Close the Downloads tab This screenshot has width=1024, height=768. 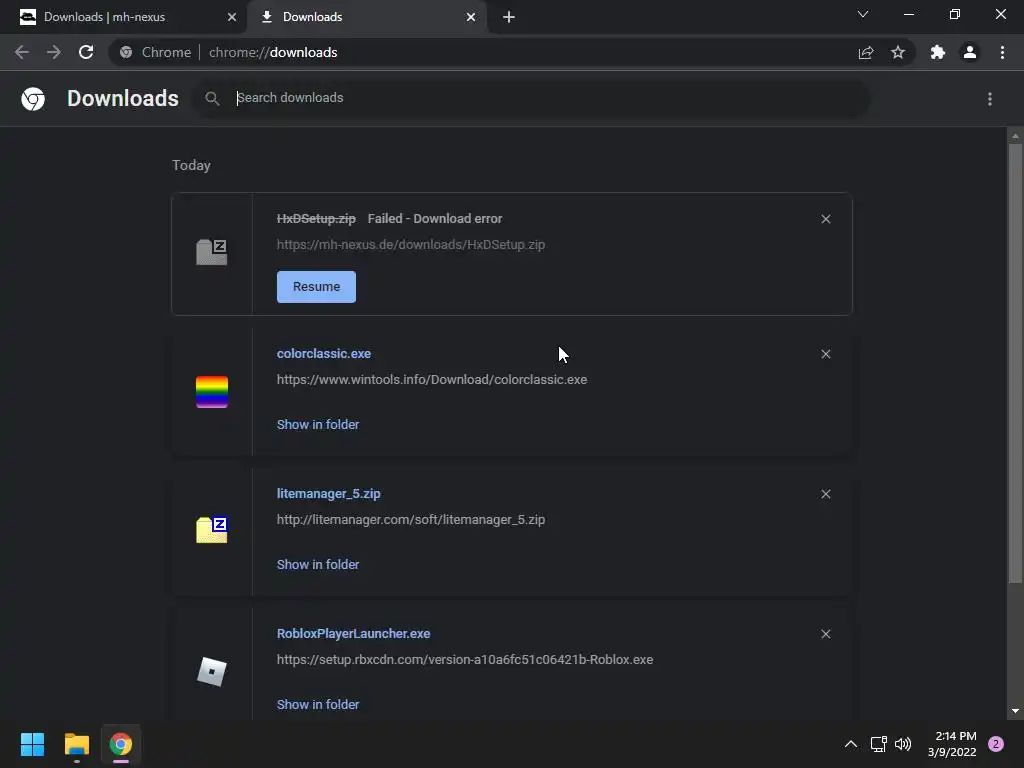coord(471,17)
